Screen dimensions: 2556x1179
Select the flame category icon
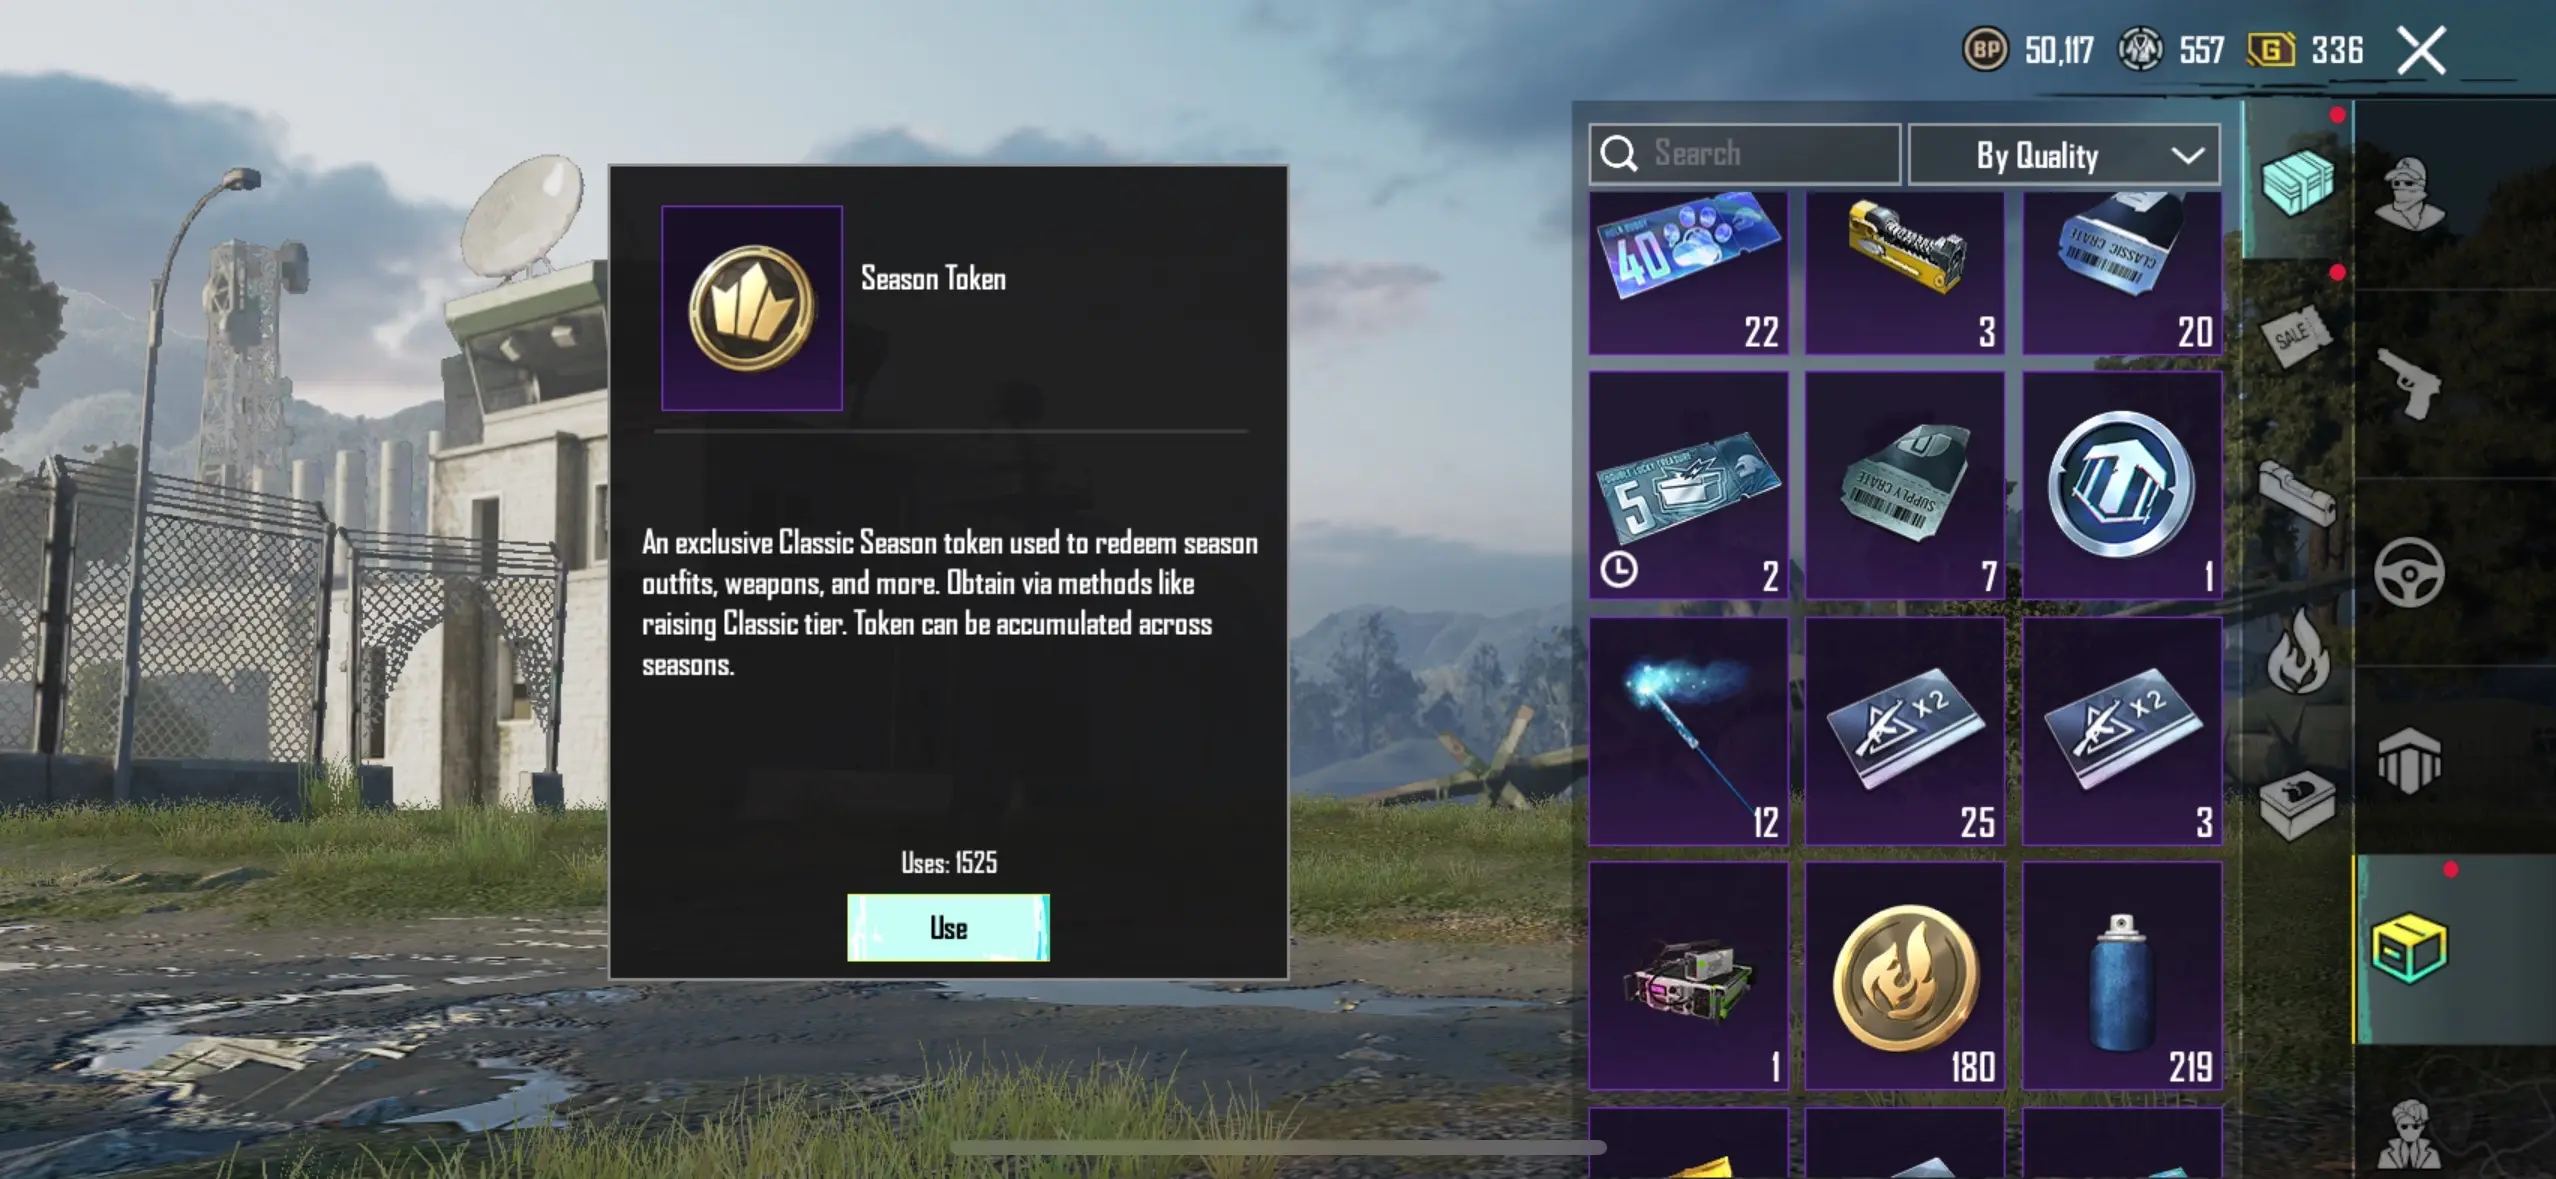pos(2297,651)
